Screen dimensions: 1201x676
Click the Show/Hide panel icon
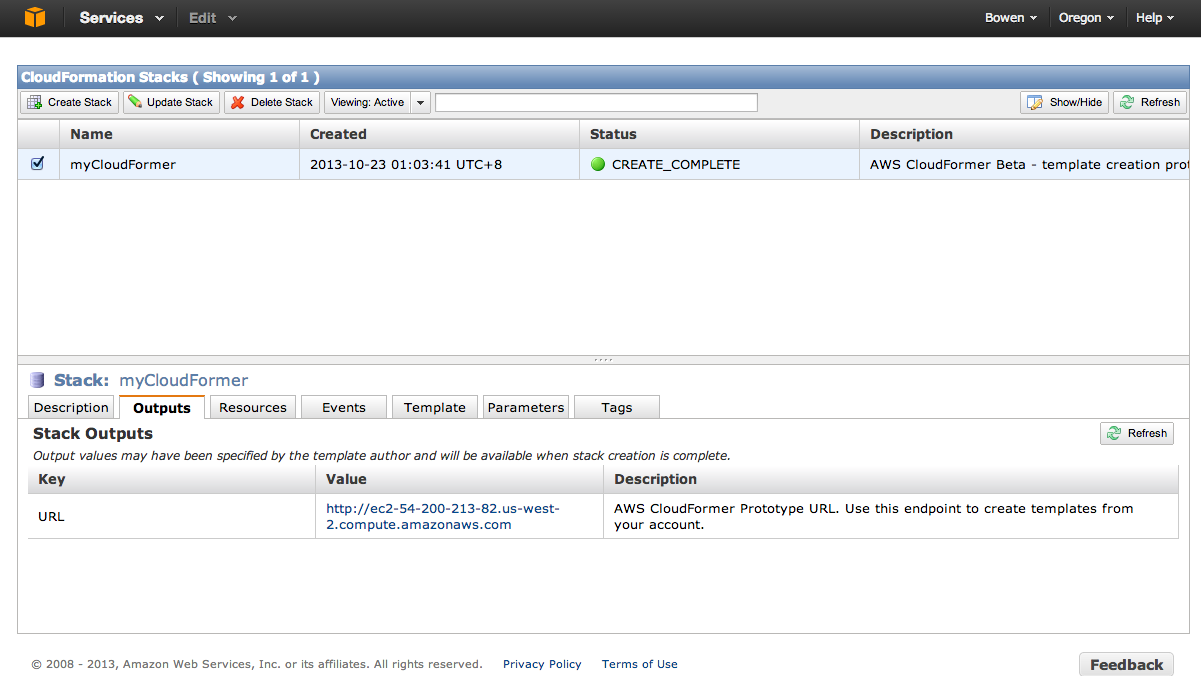pyautogui.click(x=1035, y=102)
